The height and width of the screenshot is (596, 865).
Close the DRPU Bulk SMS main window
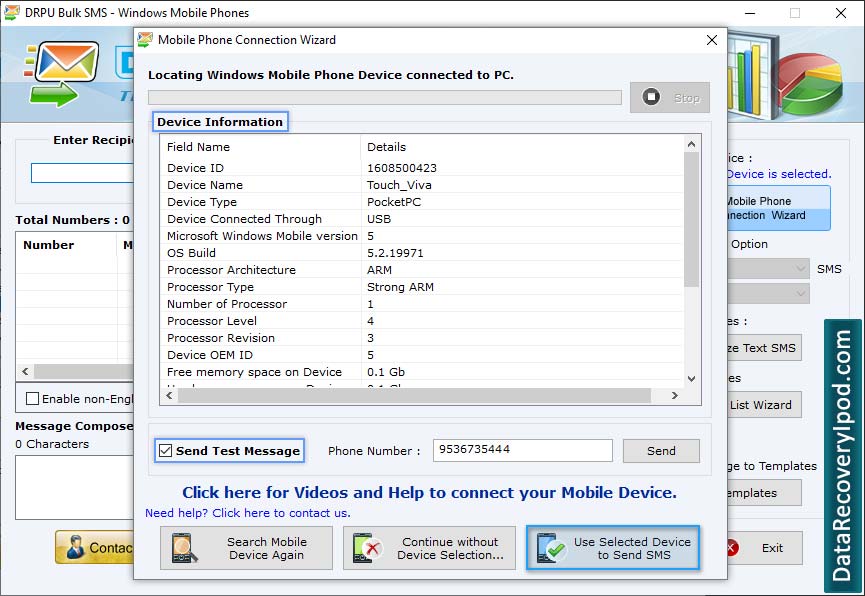click(840, 13)
